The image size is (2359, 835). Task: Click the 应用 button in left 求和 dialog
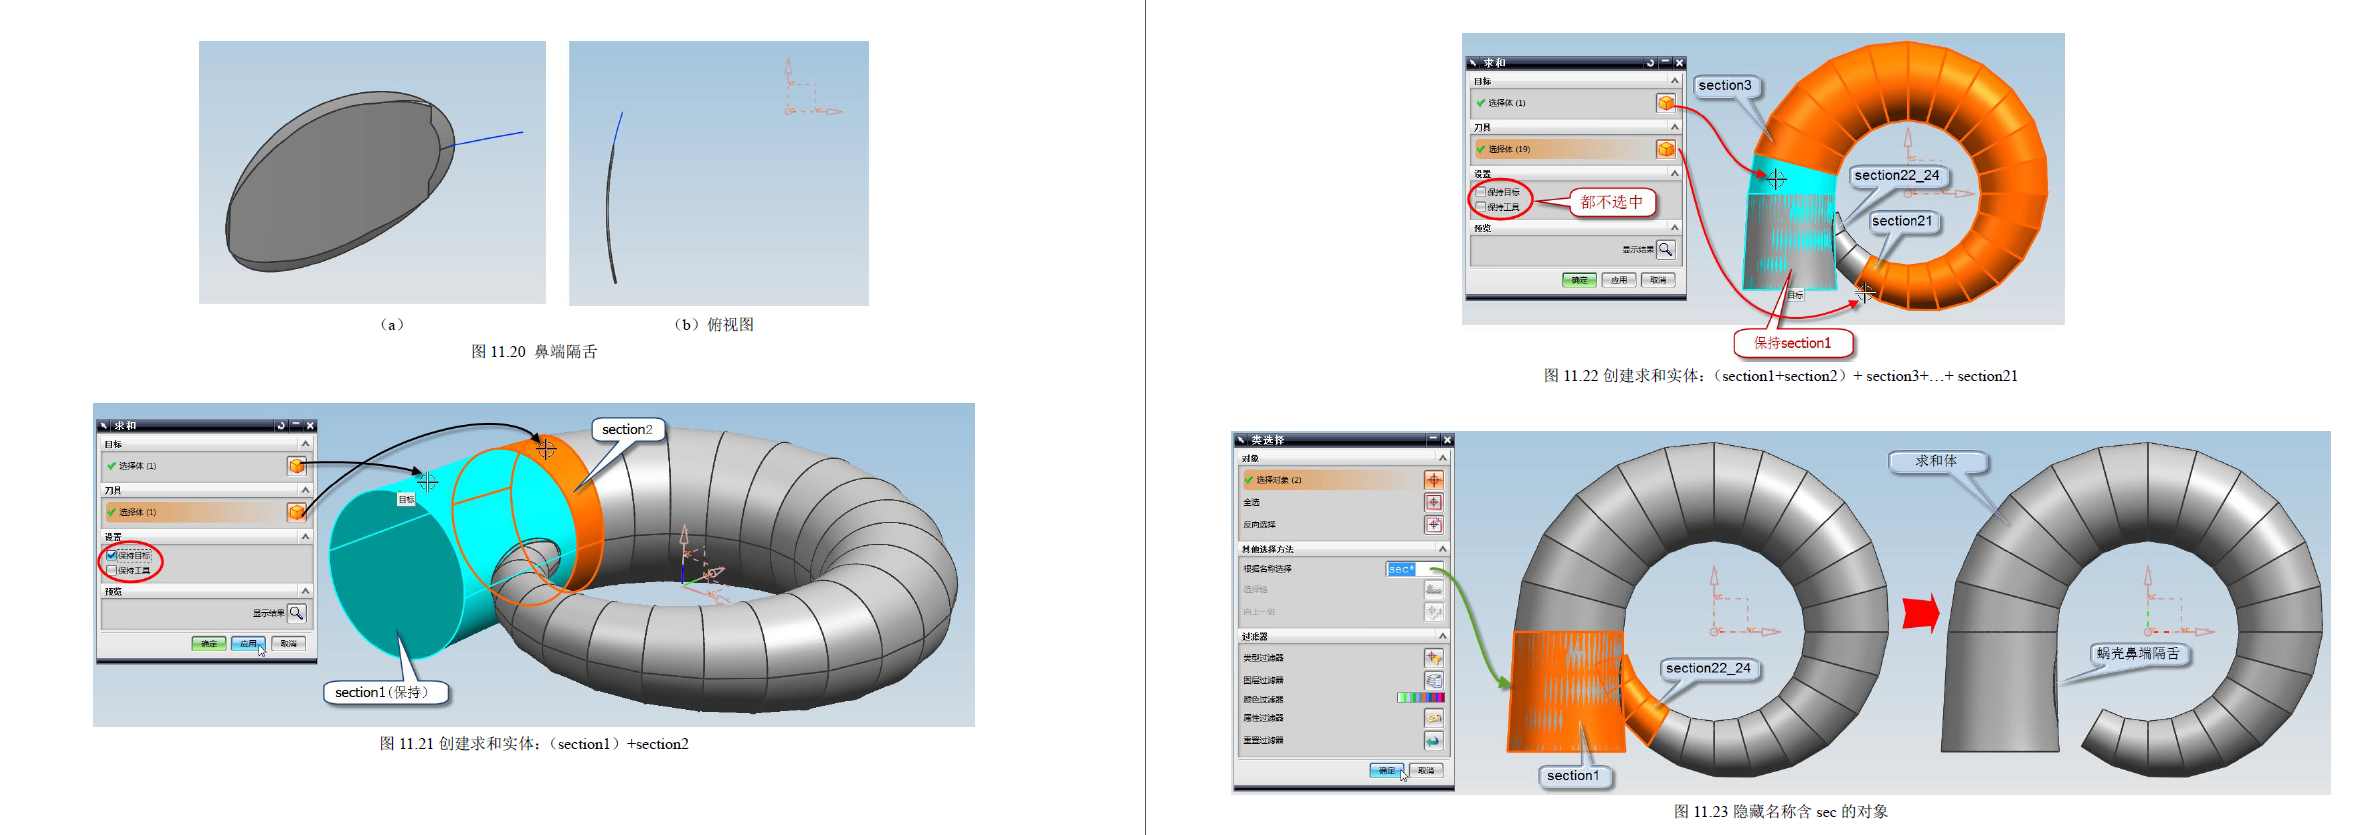(247, 643)
